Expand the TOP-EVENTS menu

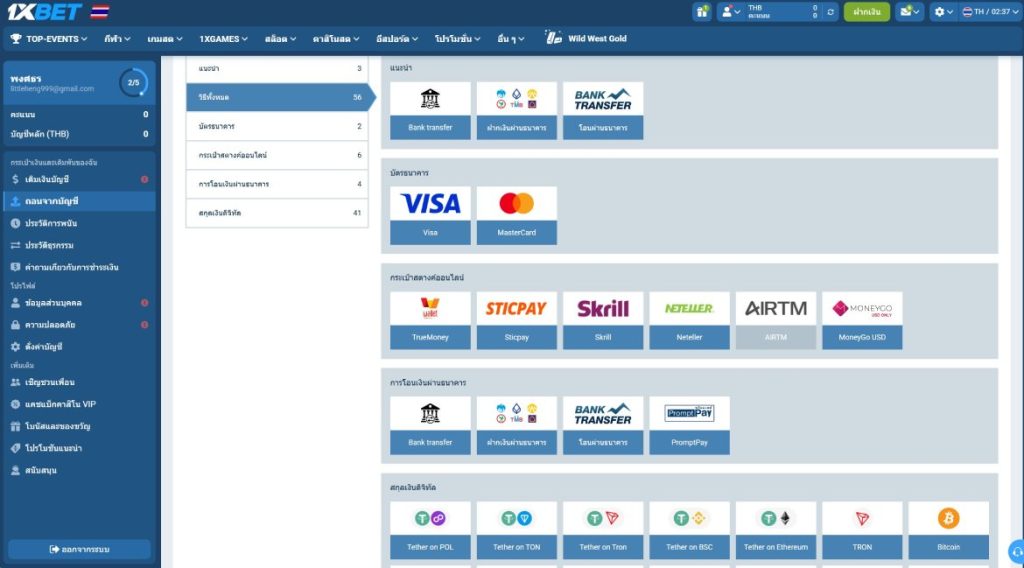(x=49, y=39)
